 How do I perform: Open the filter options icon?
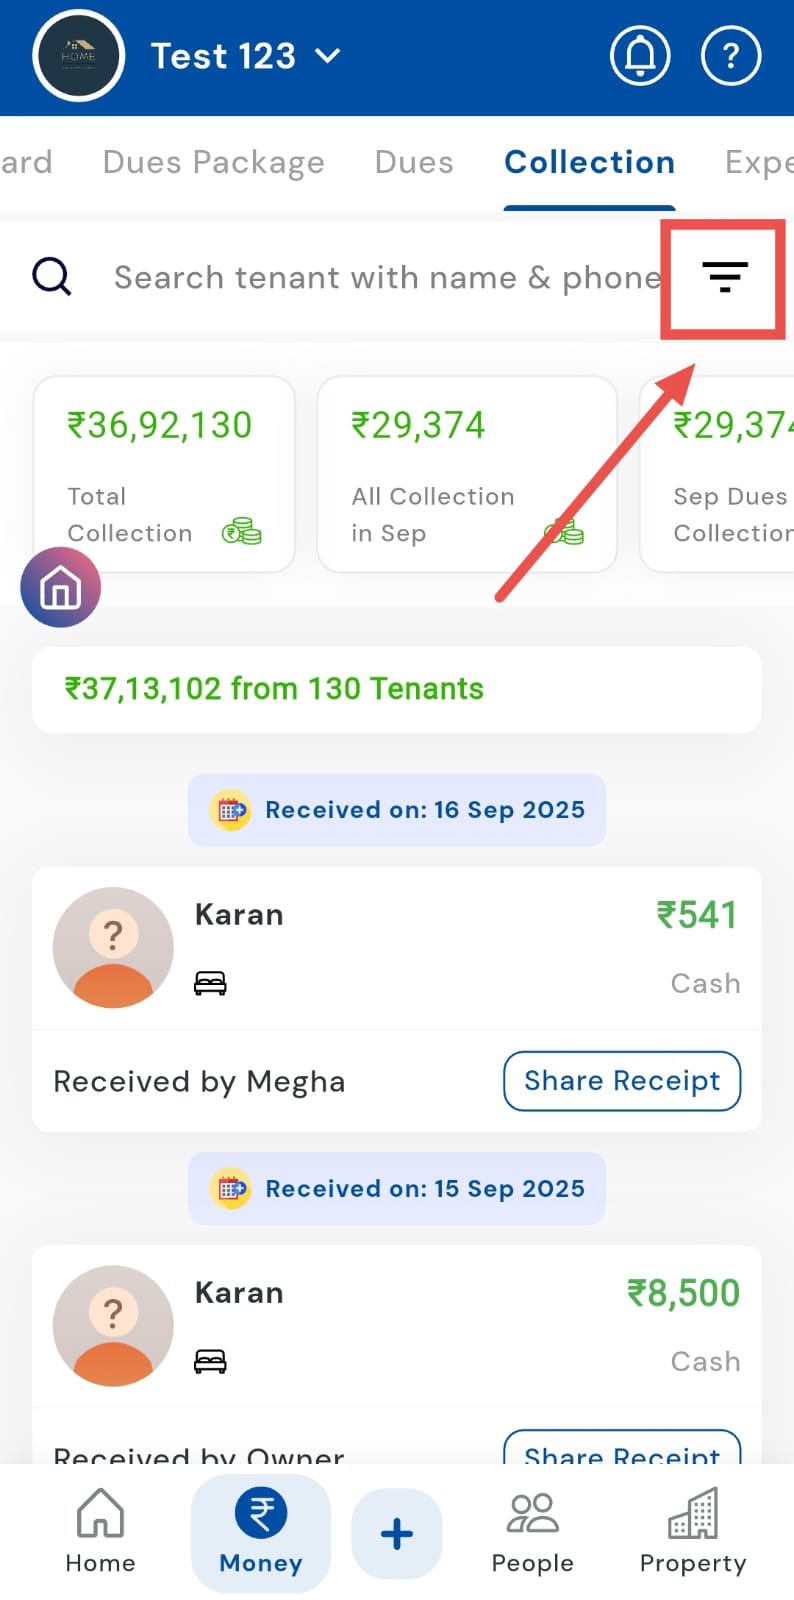724,277
